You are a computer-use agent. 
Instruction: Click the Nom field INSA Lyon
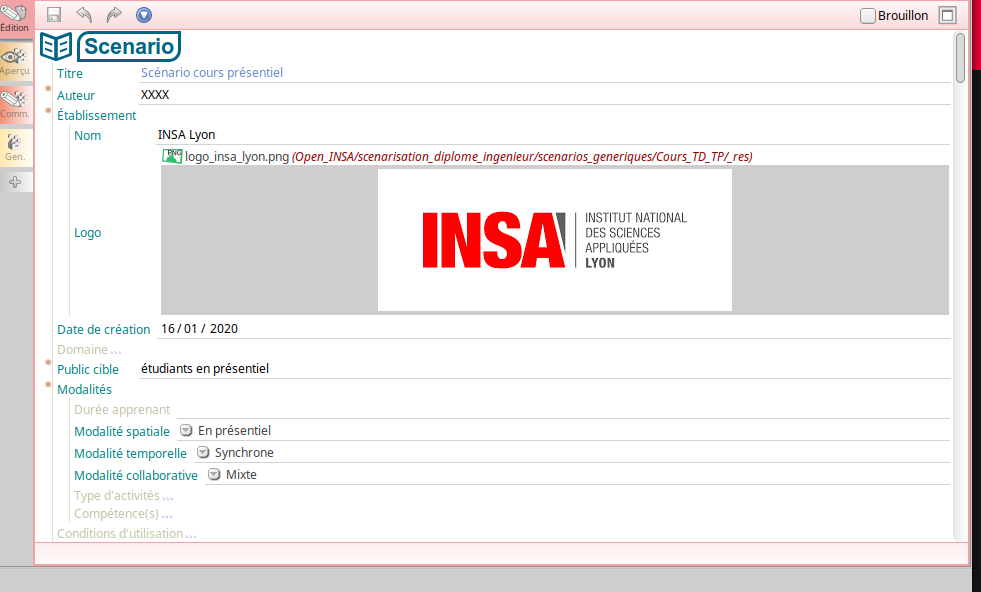click(x=553, y=135)
